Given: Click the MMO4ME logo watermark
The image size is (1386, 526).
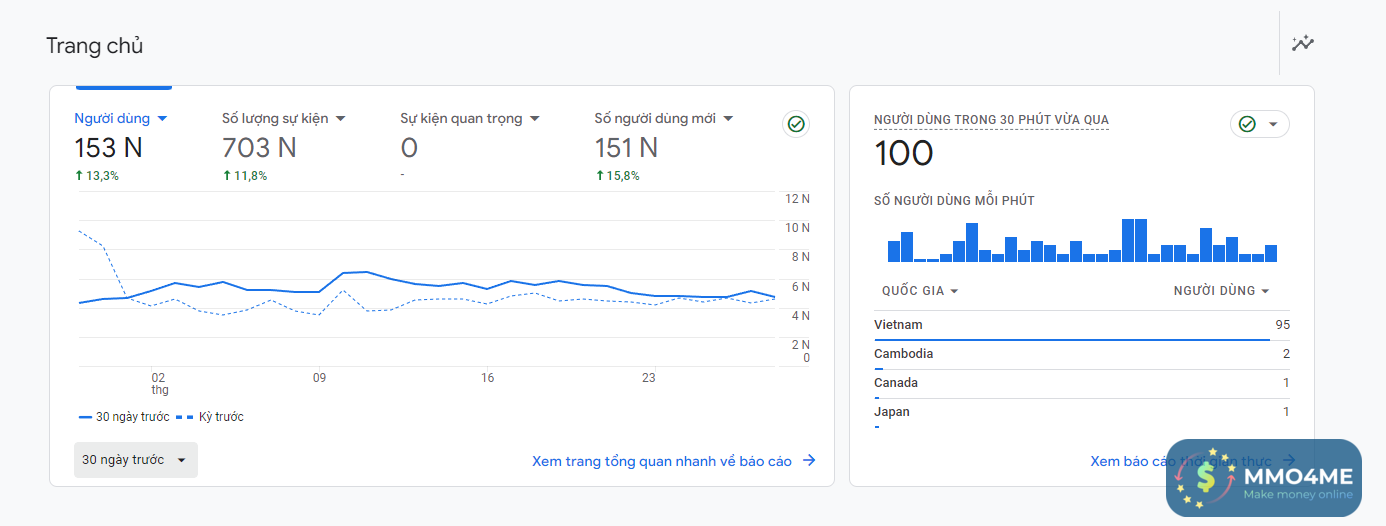Looking at the screenshot, I should 1263,478.
